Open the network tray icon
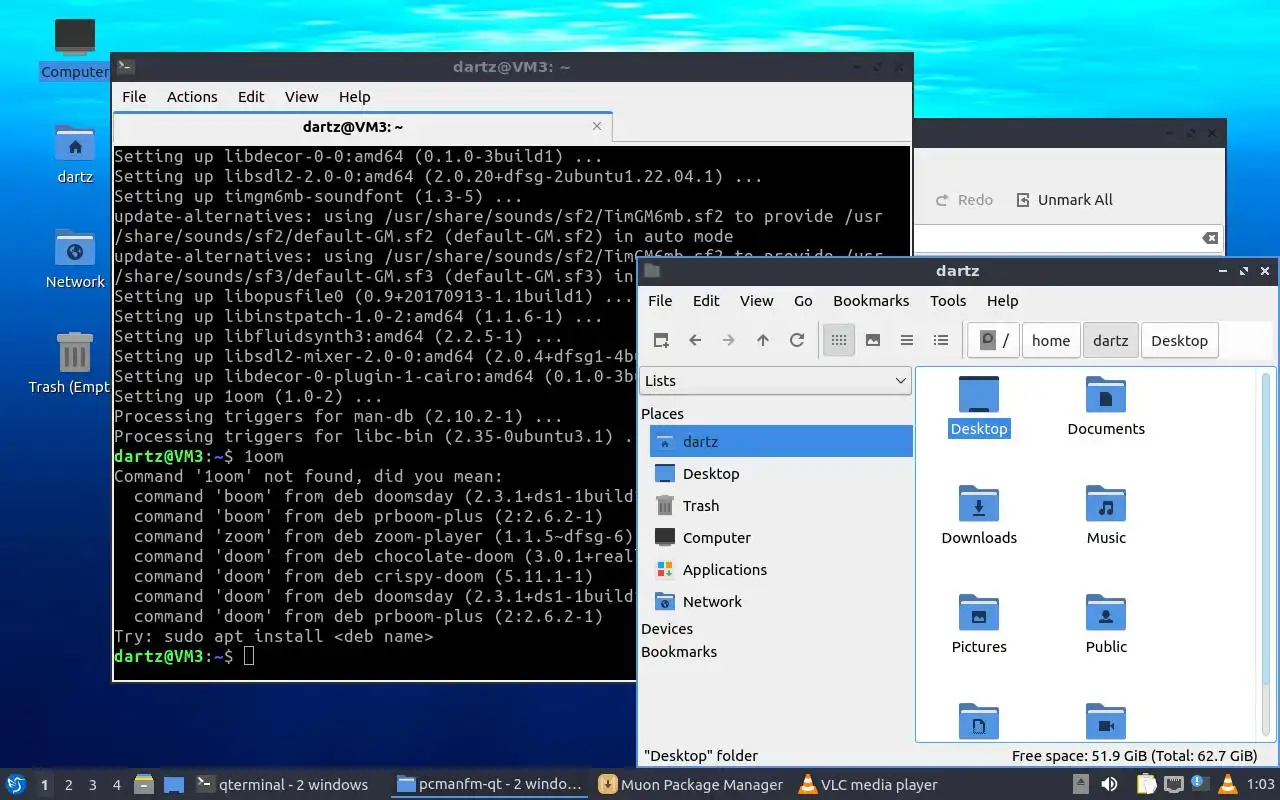The height and width of the screenshot is (800, 1280). [x=1173, y=785]
